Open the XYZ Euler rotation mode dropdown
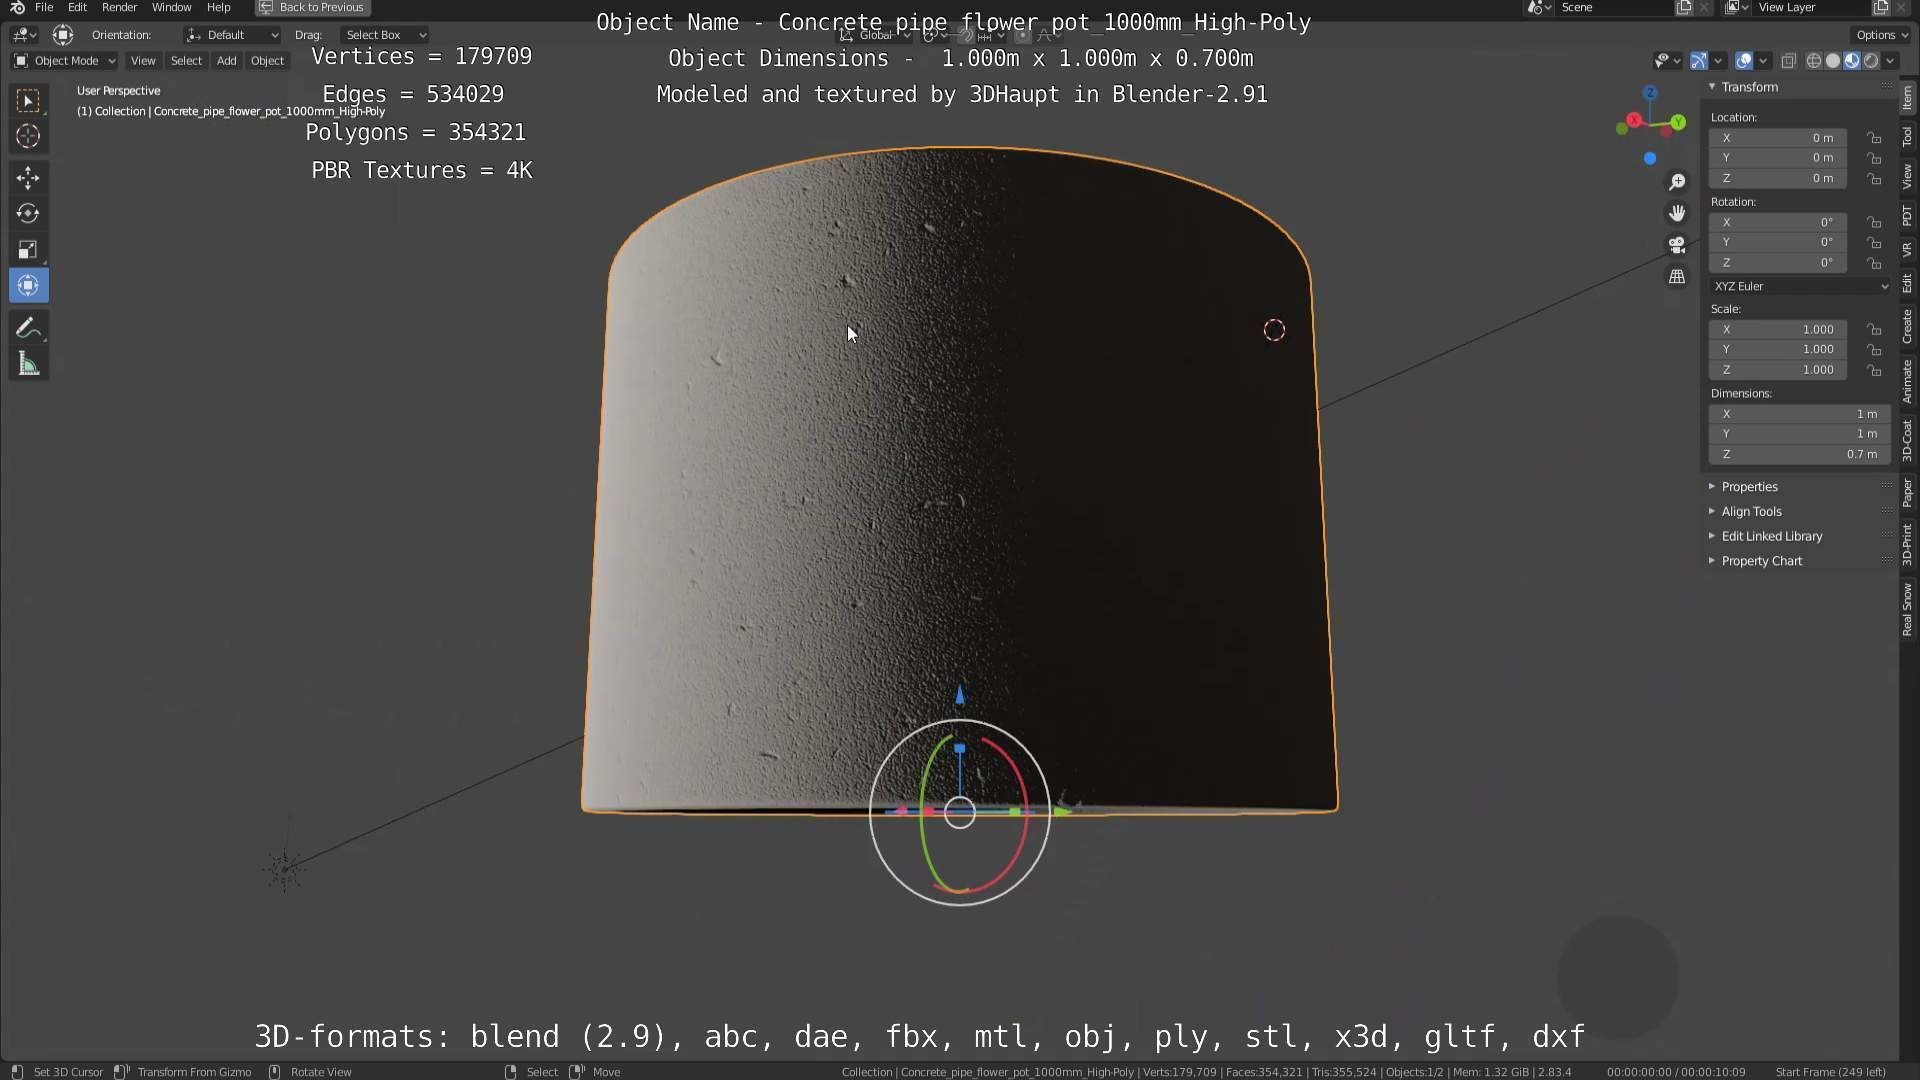Viewport: 1920px width, 1080px height. [1800, 286]
